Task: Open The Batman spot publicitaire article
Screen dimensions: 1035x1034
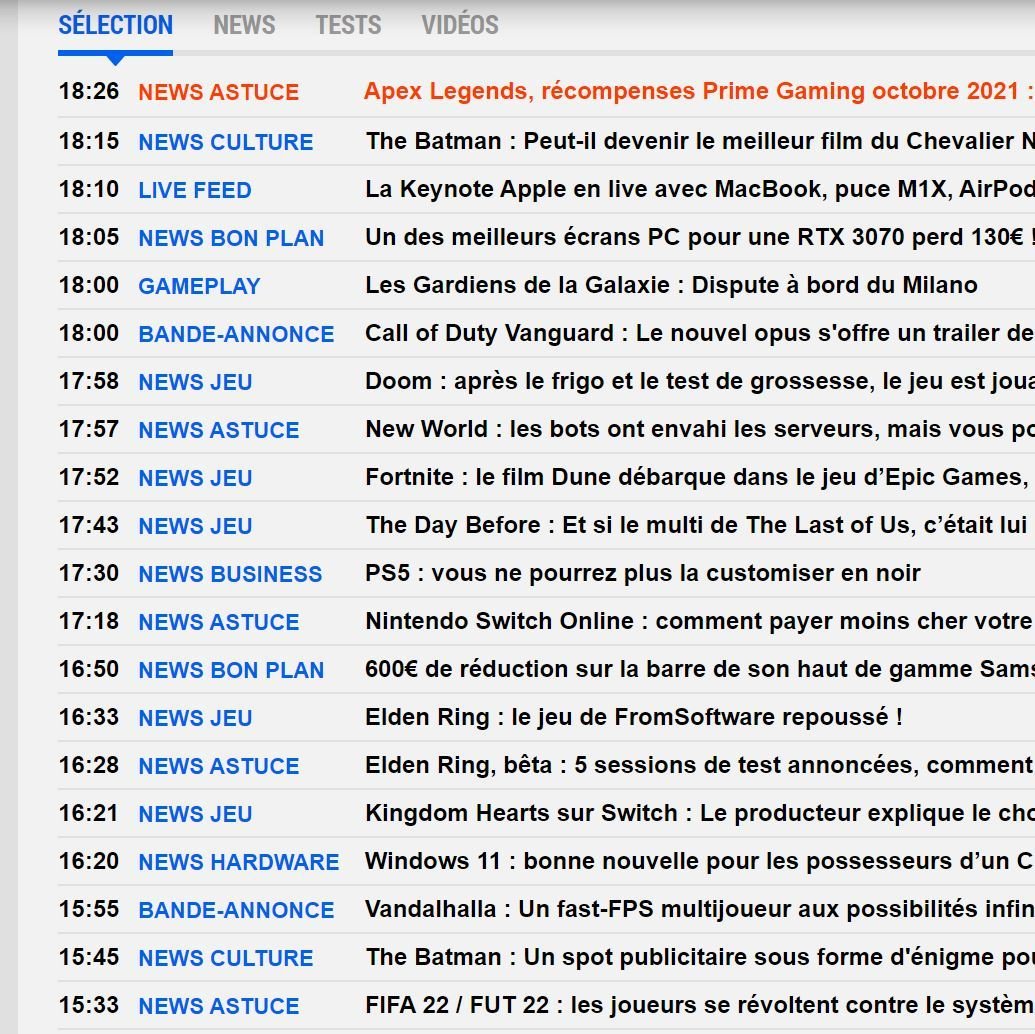Action: point(700,957)
